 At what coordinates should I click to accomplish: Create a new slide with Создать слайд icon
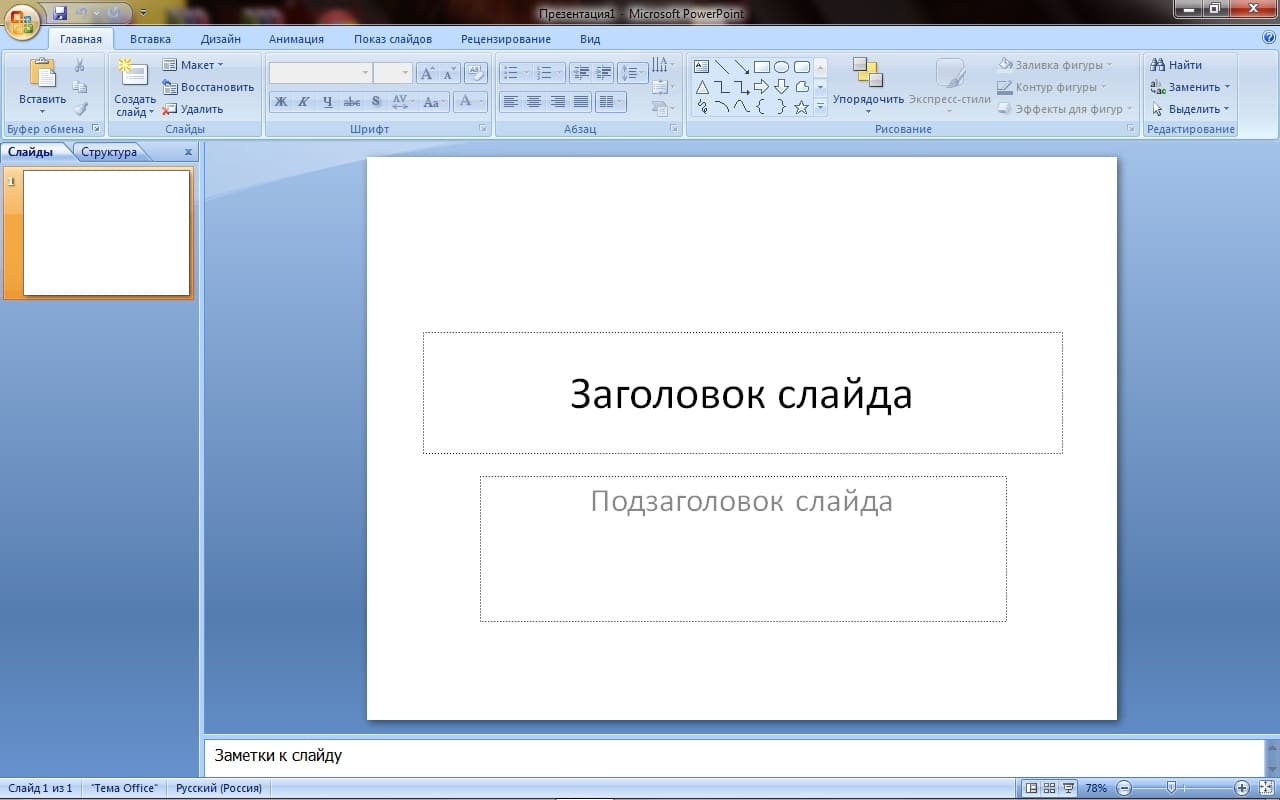click(x=133, y=73)
